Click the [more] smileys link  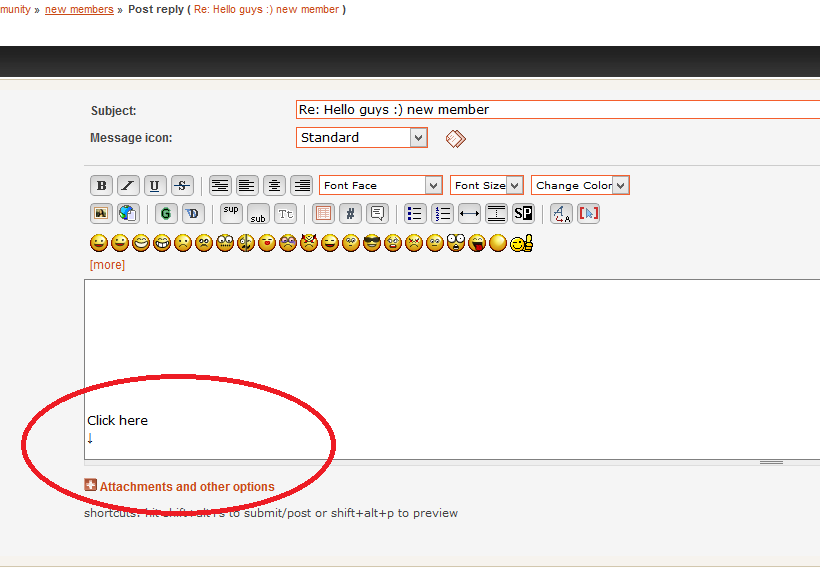click(x=107, y=265)
